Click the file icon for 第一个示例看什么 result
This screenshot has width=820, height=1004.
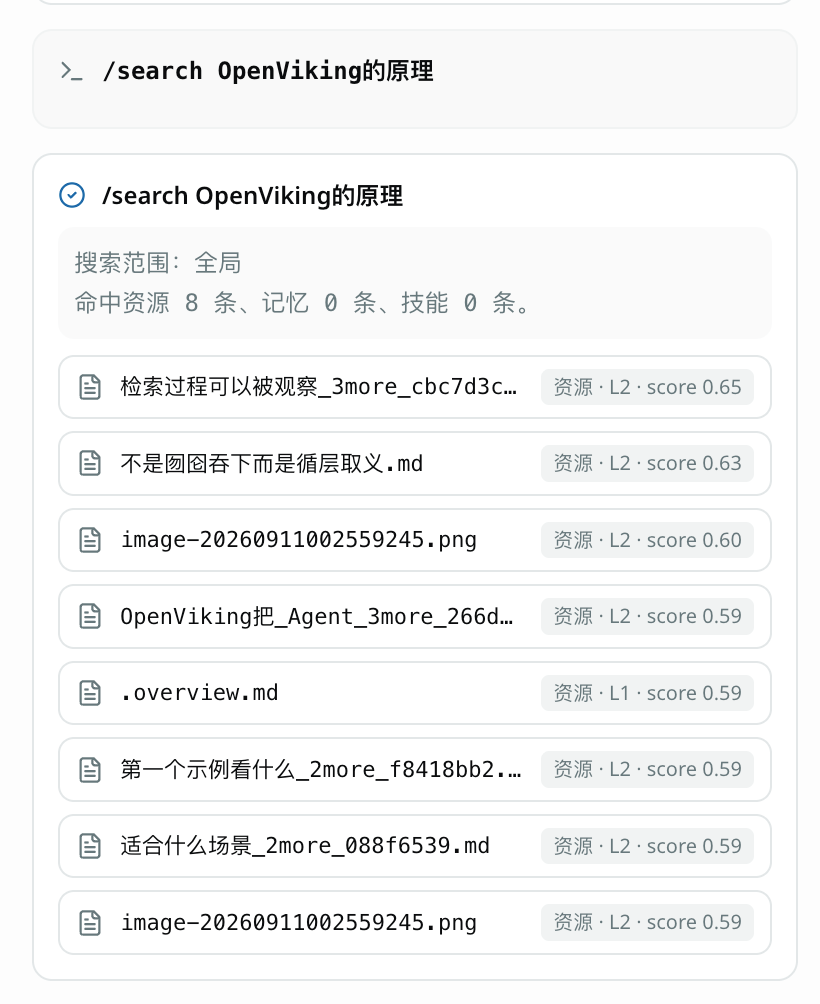point(90,769)
